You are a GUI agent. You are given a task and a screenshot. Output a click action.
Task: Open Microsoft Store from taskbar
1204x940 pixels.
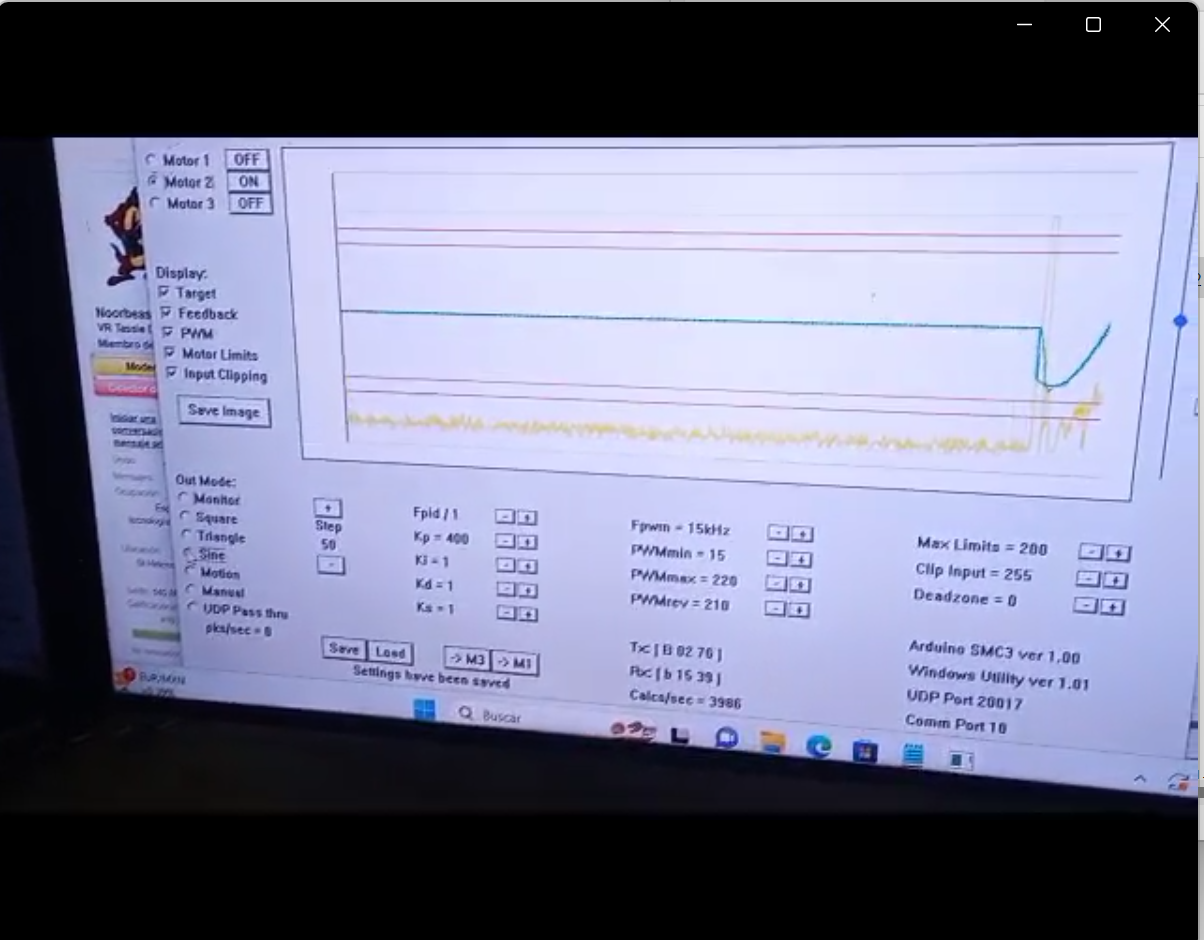(x=866, y=750)
